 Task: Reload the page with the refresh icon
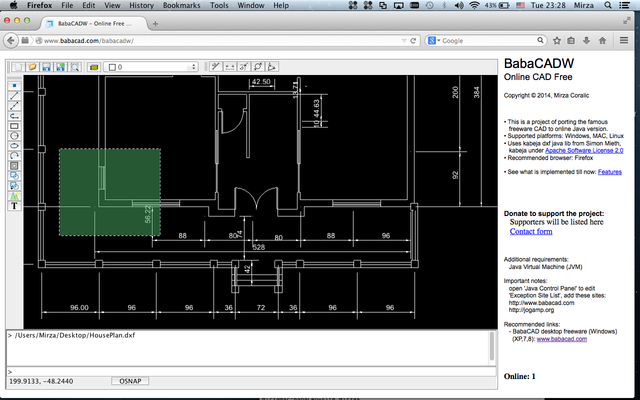413,40
